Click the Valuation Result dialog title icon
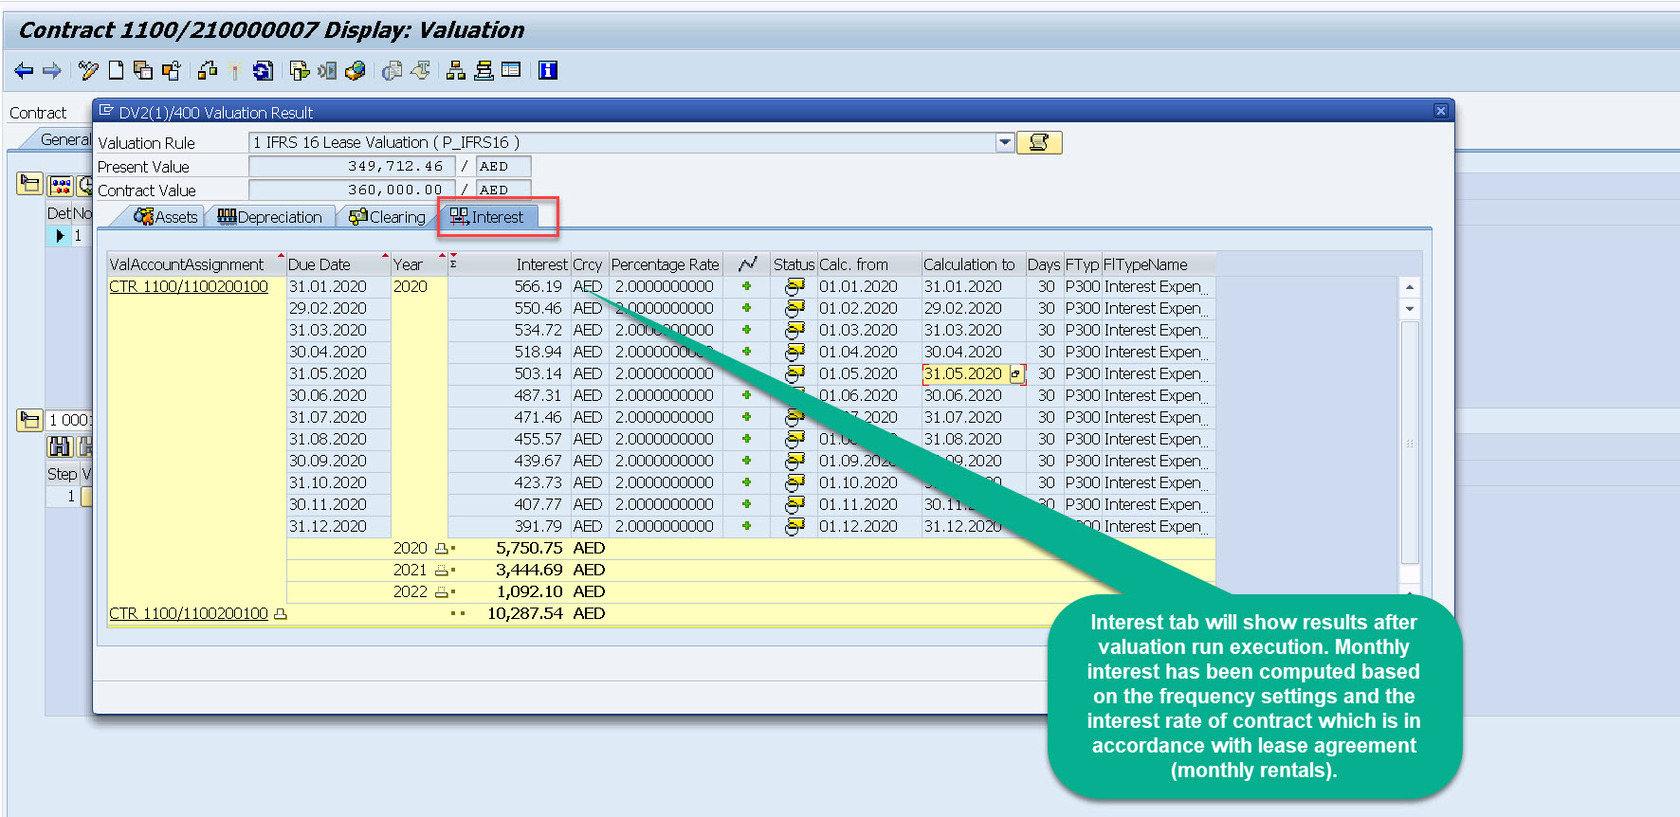The height and width of the screenshot is (817, 1680). coord(106,111)
